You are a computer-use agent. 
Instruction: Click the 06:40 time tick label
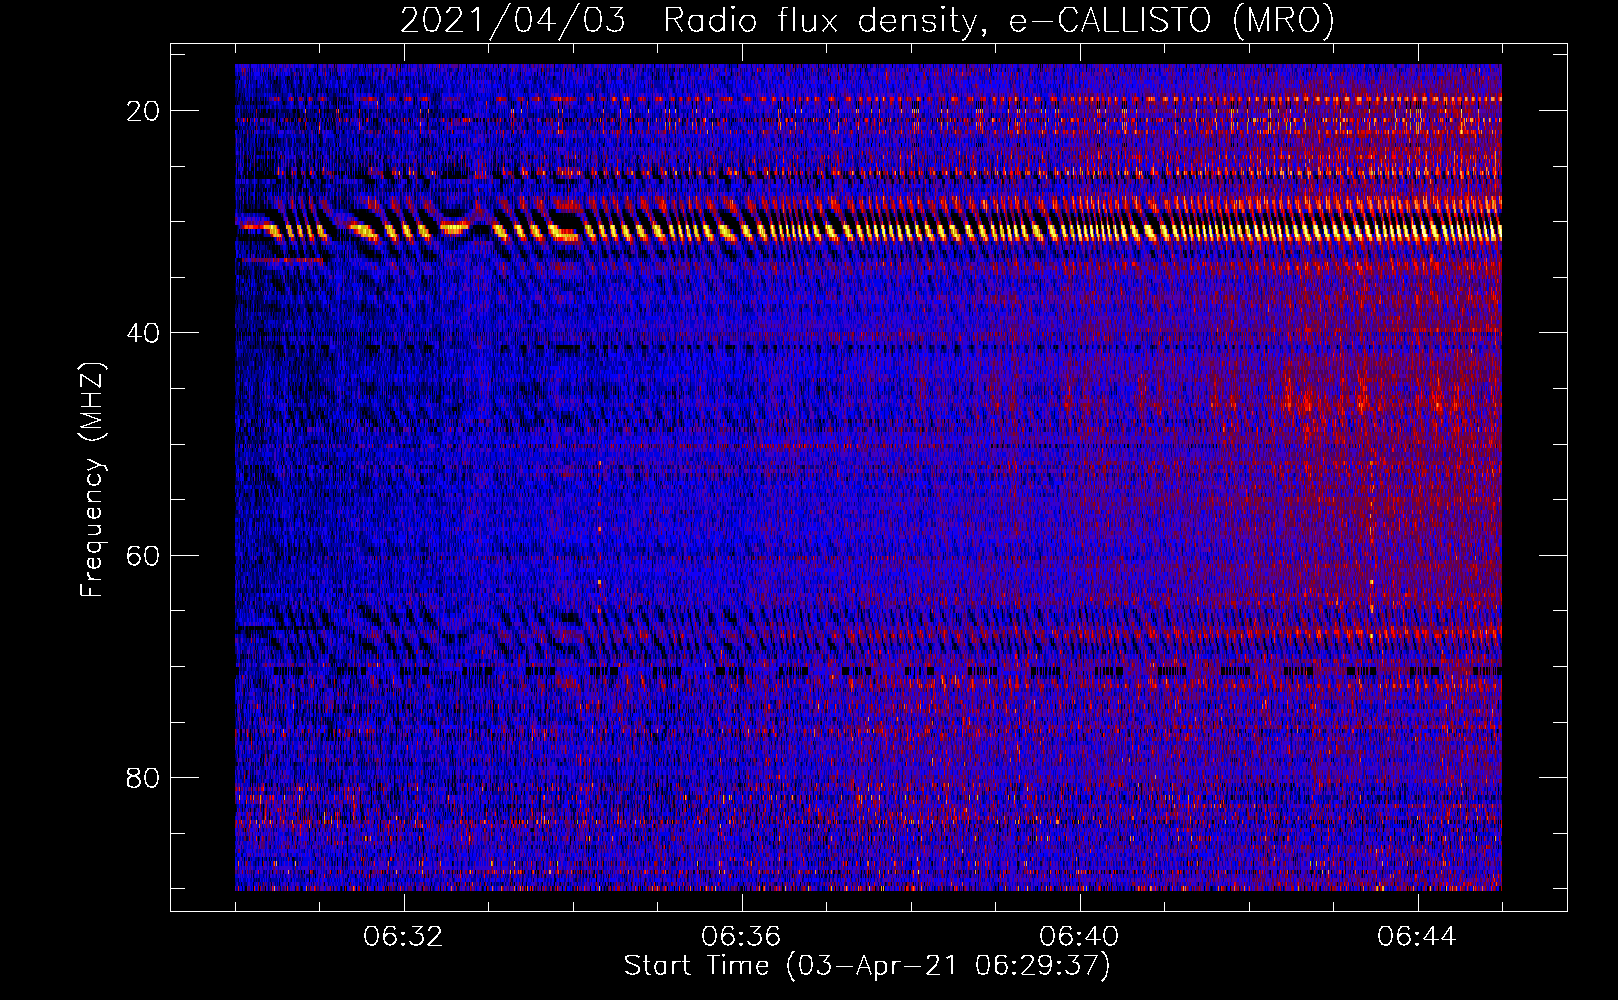tap(1079, 937)
